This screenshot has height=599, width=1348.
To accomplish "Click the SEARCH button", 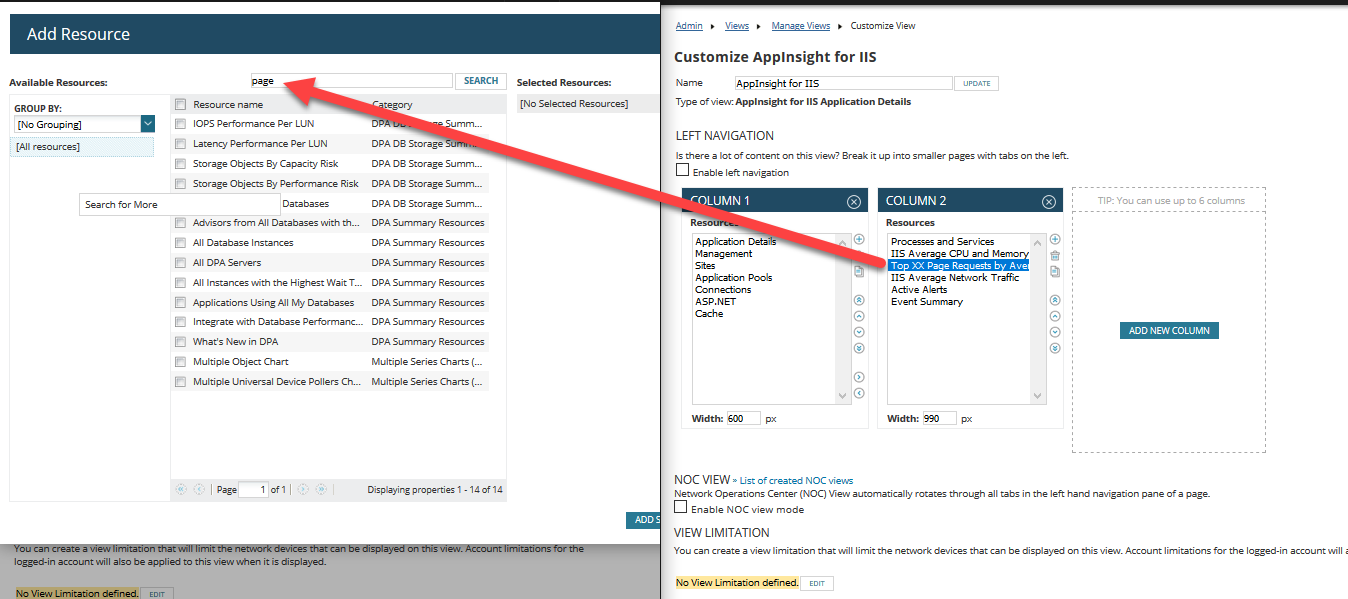I will point(481,81).
